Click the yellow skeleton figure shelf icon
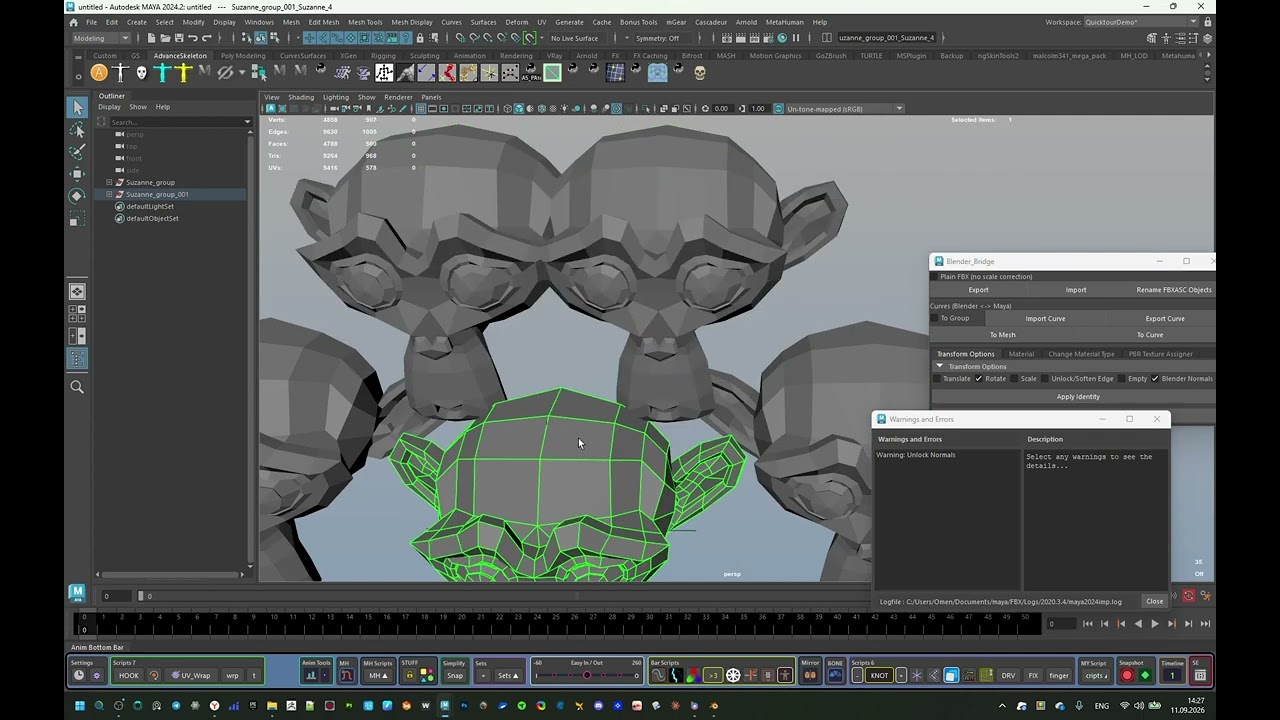1280x720 pixels. tap(183, 72)
